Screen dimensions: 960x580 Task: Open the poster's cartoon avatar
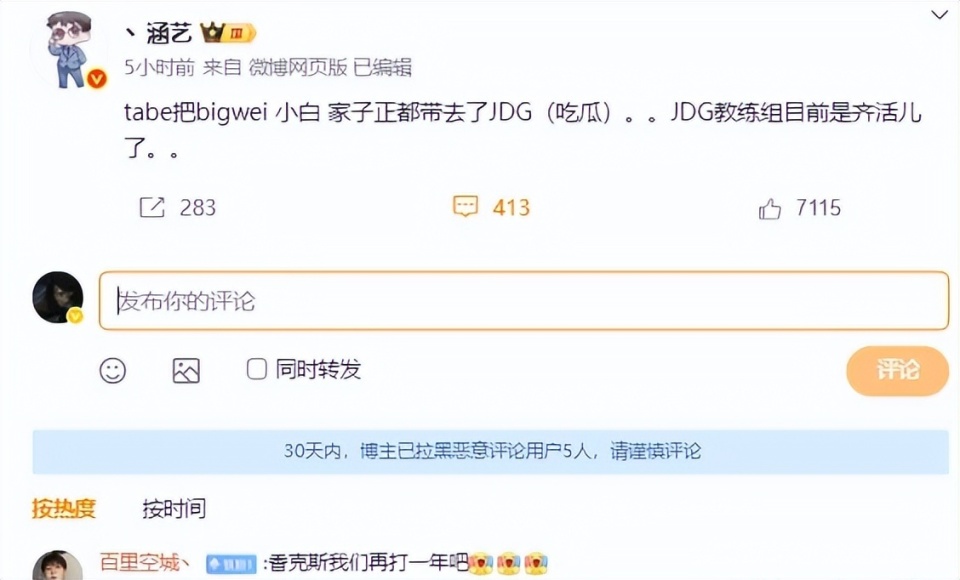(69, 50)
